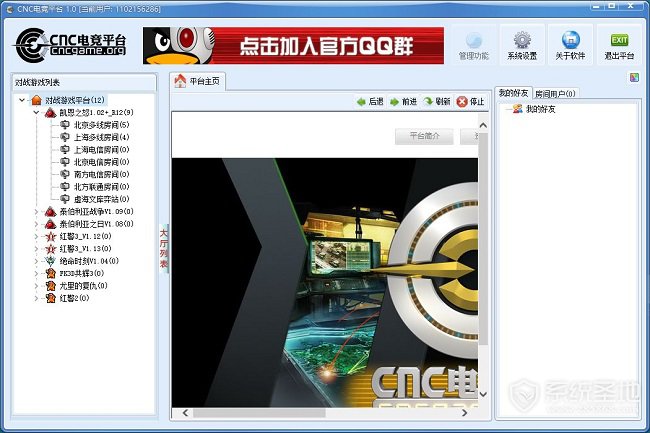The height and width of the screenshot is (433, 650).
Task: Select 北方联通房间(0) room text
Action: [x=102, y=187]
